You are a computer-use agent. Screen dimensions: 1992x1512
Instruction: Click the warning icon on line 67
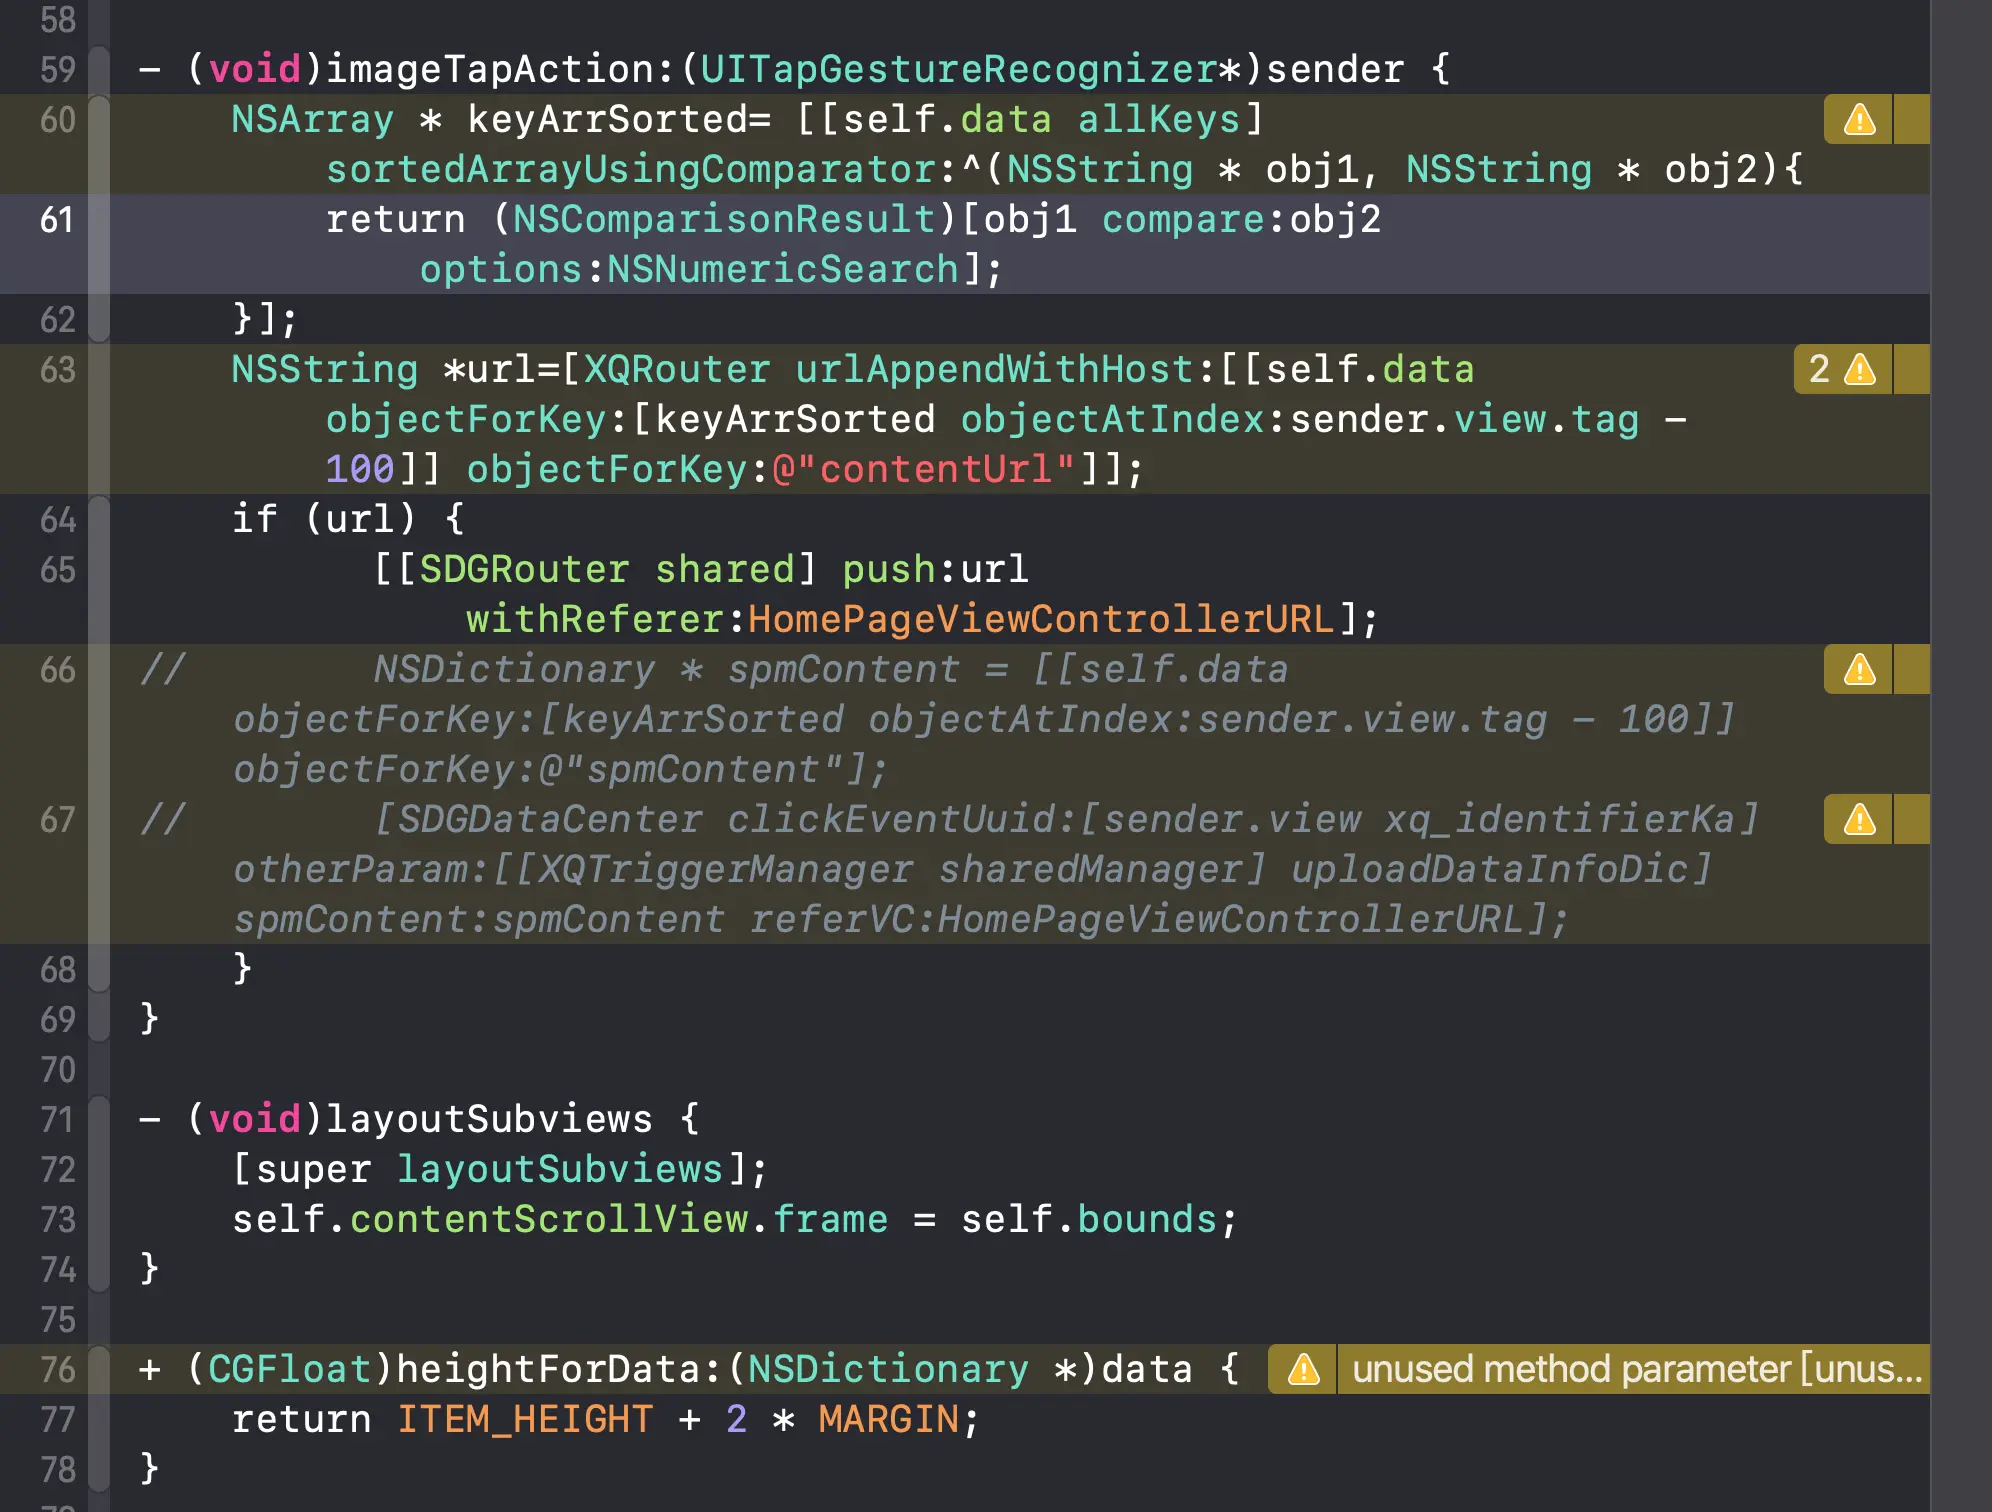coord(1858,820)
